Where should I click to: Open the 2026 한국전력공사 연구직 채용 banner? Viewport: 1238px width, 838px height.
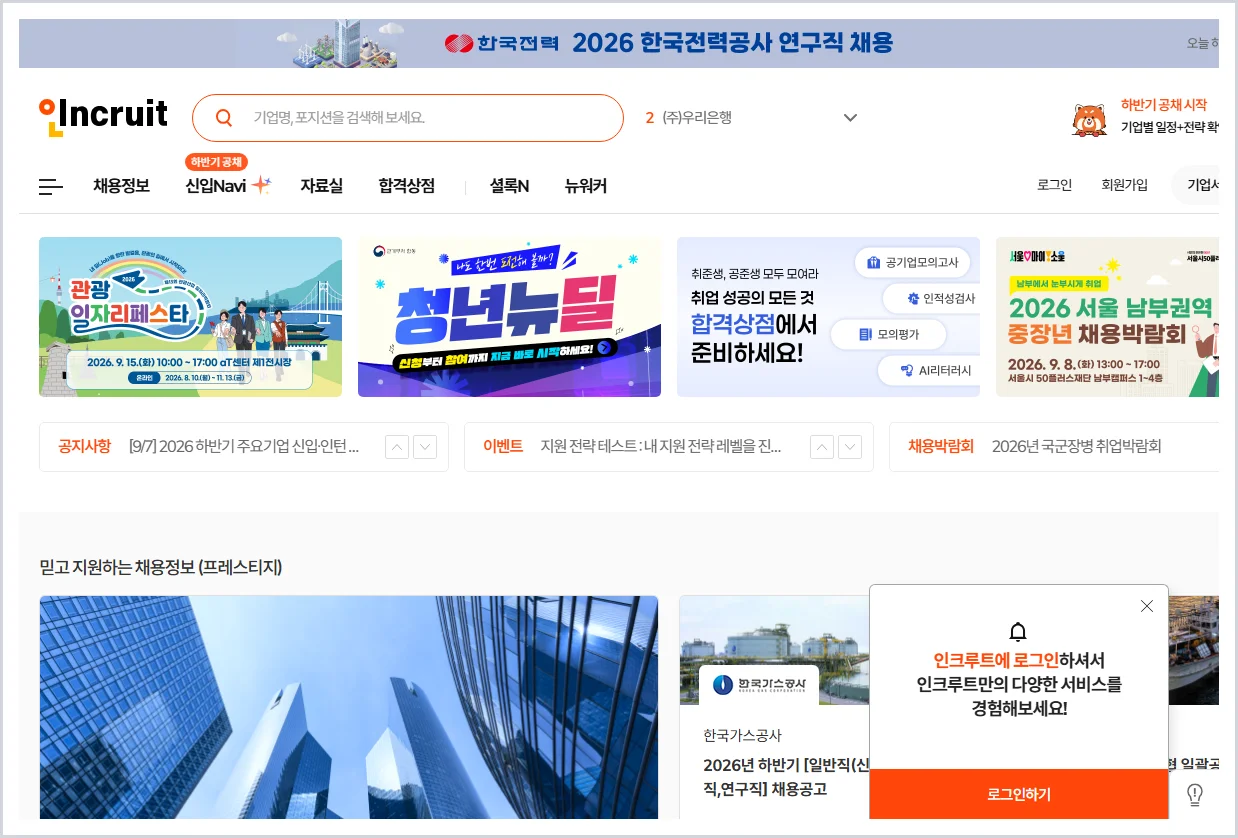click(x=618, y=43)
